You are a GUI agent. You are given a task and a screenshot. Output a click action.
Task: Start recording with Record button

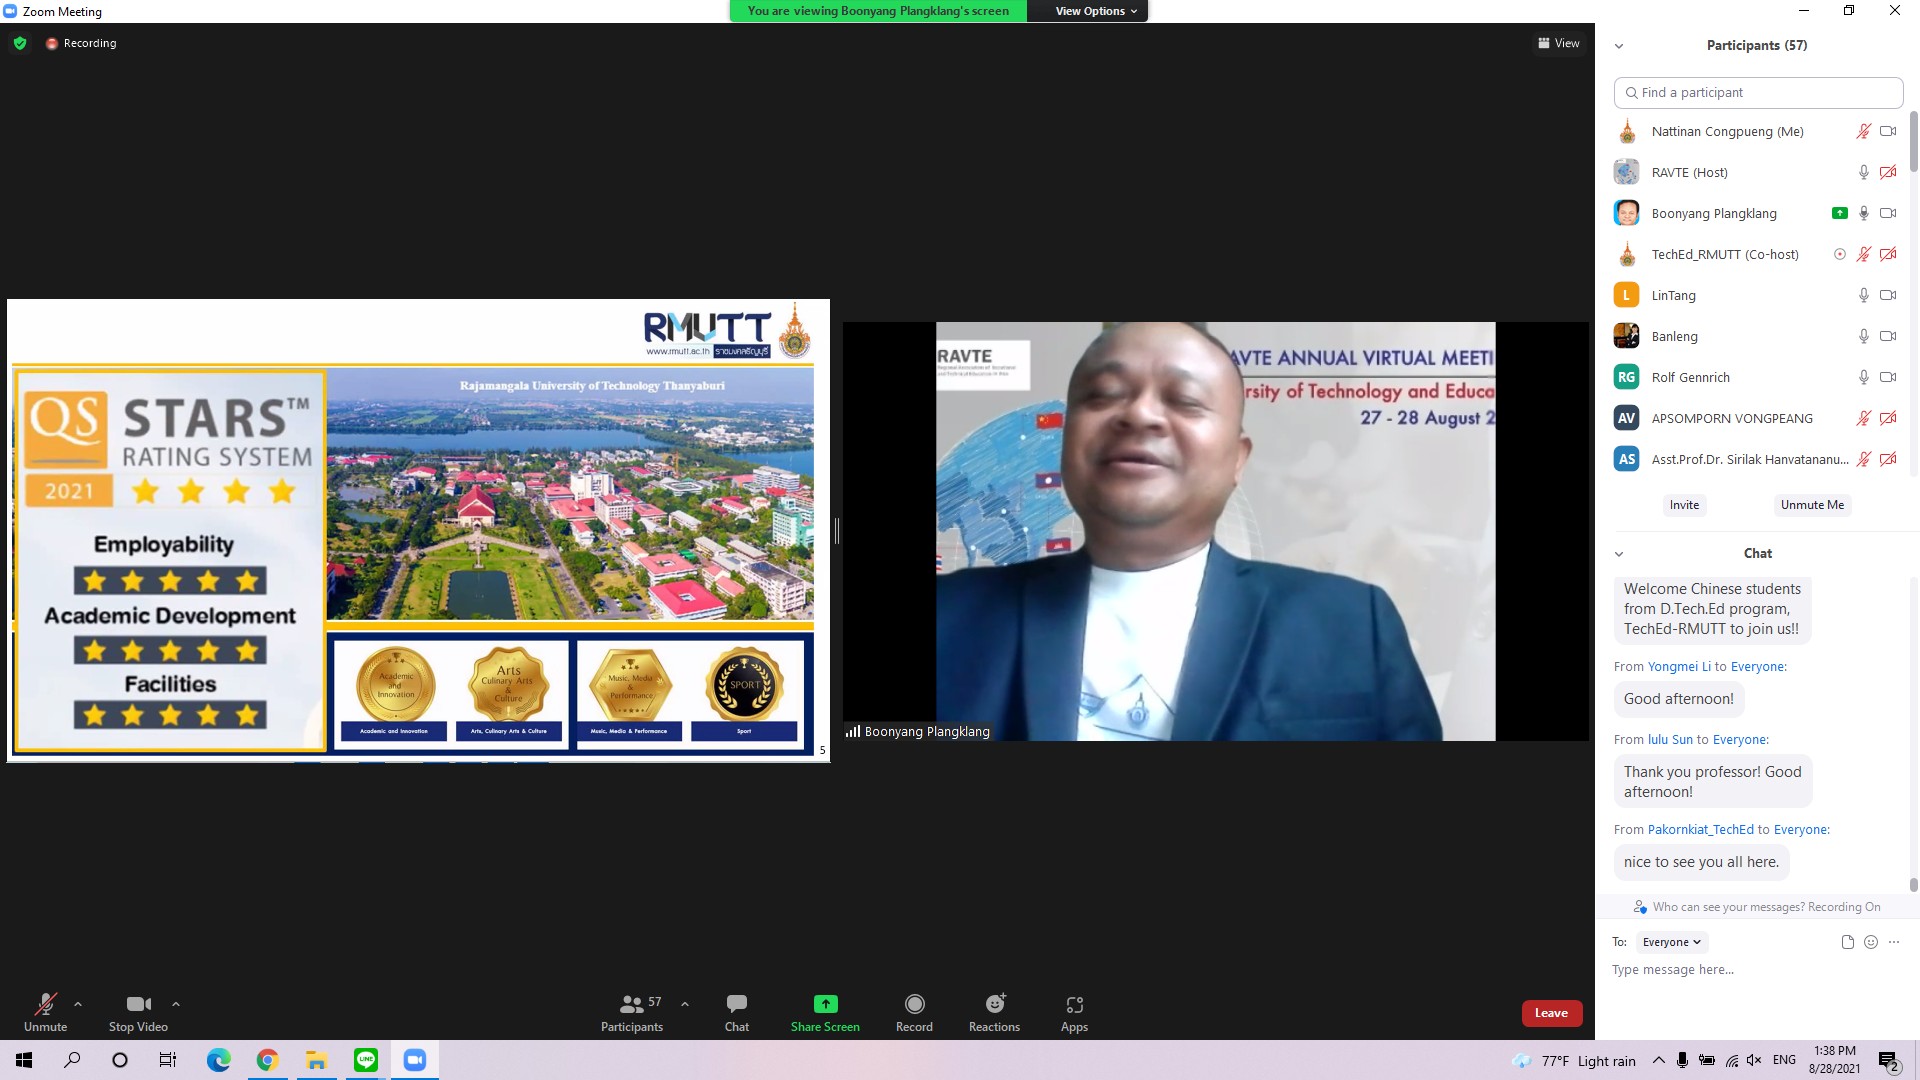tap(914, 1012)
